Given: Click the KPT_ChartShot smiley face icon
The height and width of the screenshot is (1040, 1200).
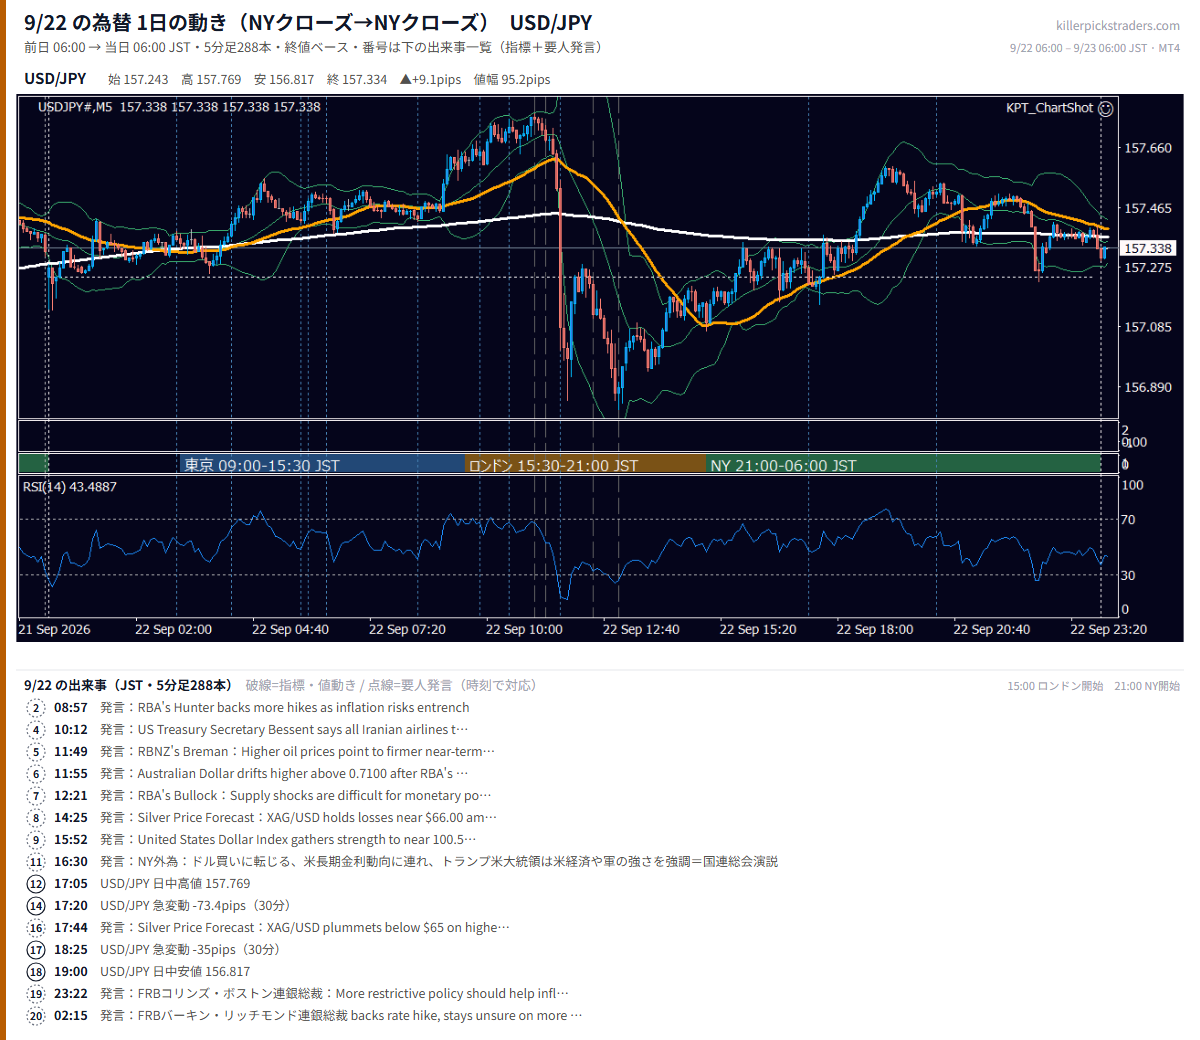Looking at the screenshot, I should click(x=1105, y=108).
